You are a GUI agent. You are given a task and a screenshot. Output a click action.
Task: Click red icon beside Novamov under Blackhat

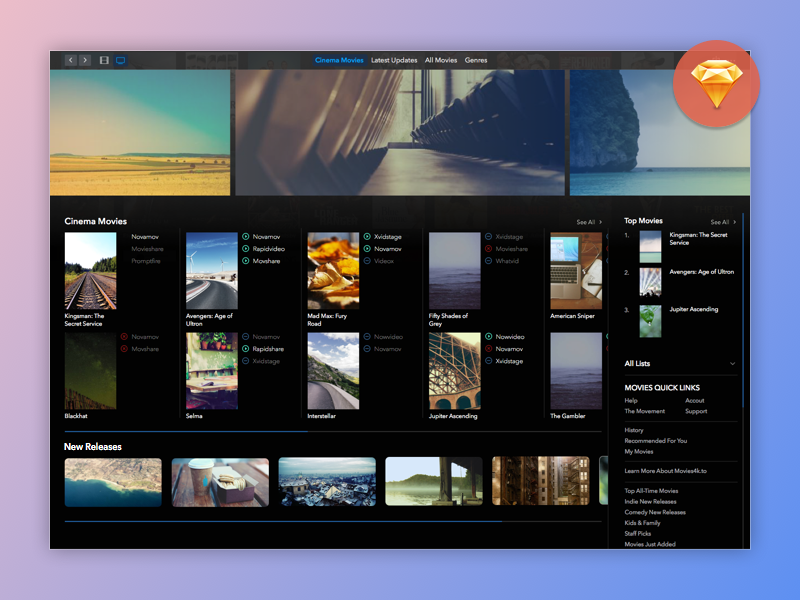pyautogui.click(x=124, y=337)
